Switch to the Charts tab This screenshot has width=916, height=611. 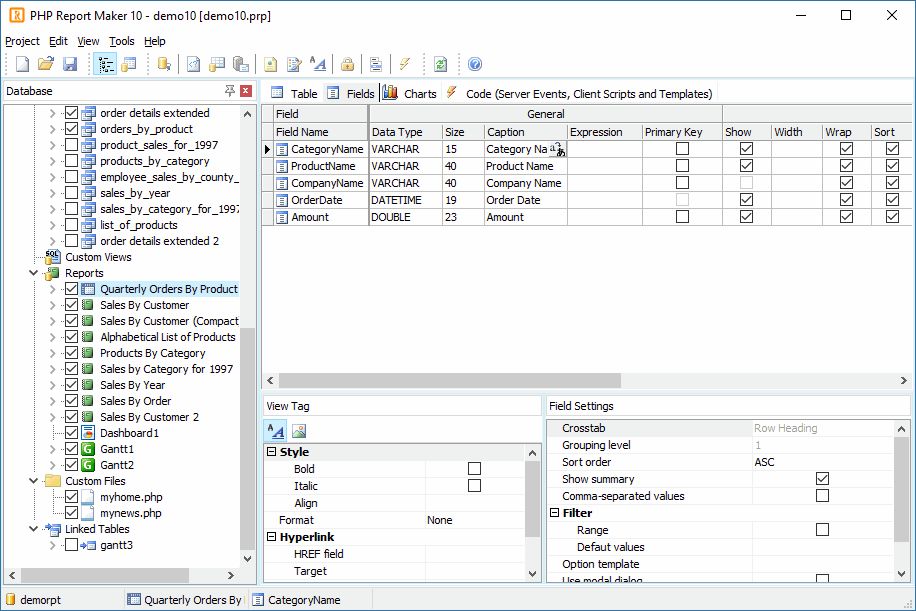(x=409, y=93)
